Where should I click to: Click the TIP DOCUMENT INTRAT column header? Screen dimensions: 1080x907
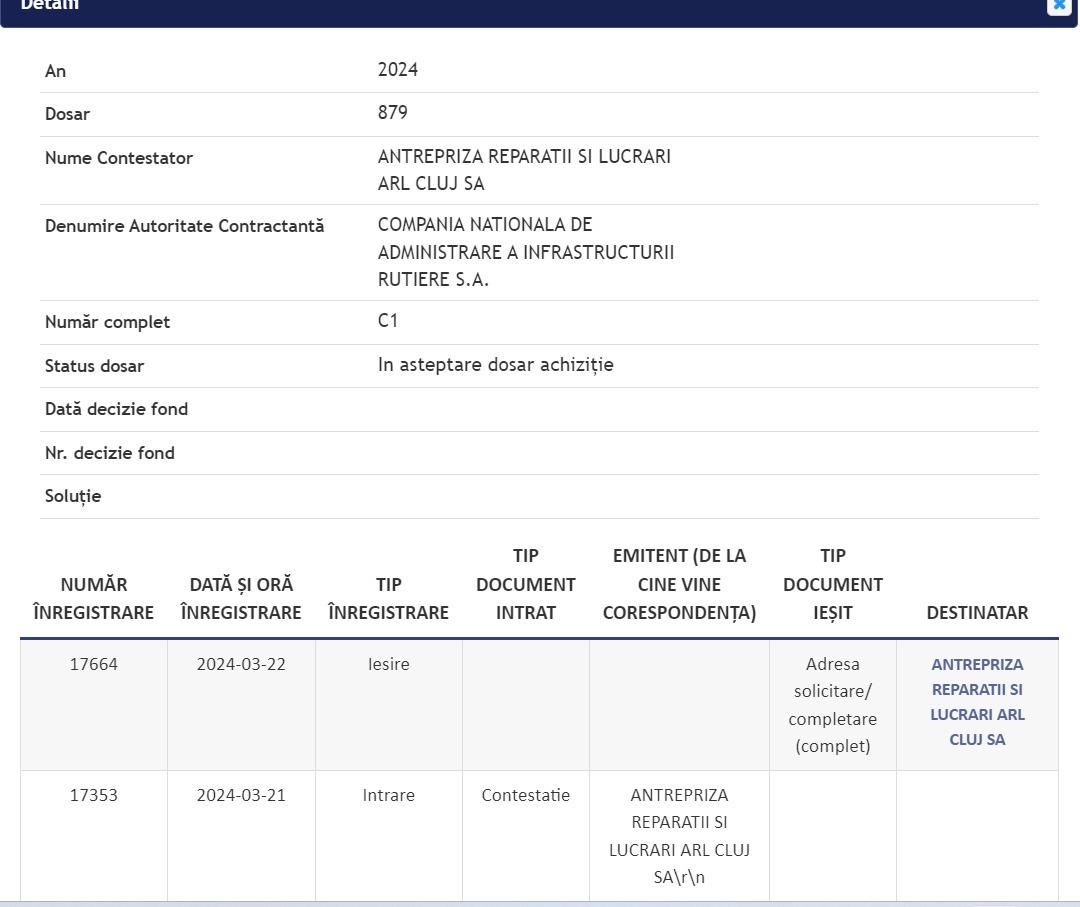(526, 584)
